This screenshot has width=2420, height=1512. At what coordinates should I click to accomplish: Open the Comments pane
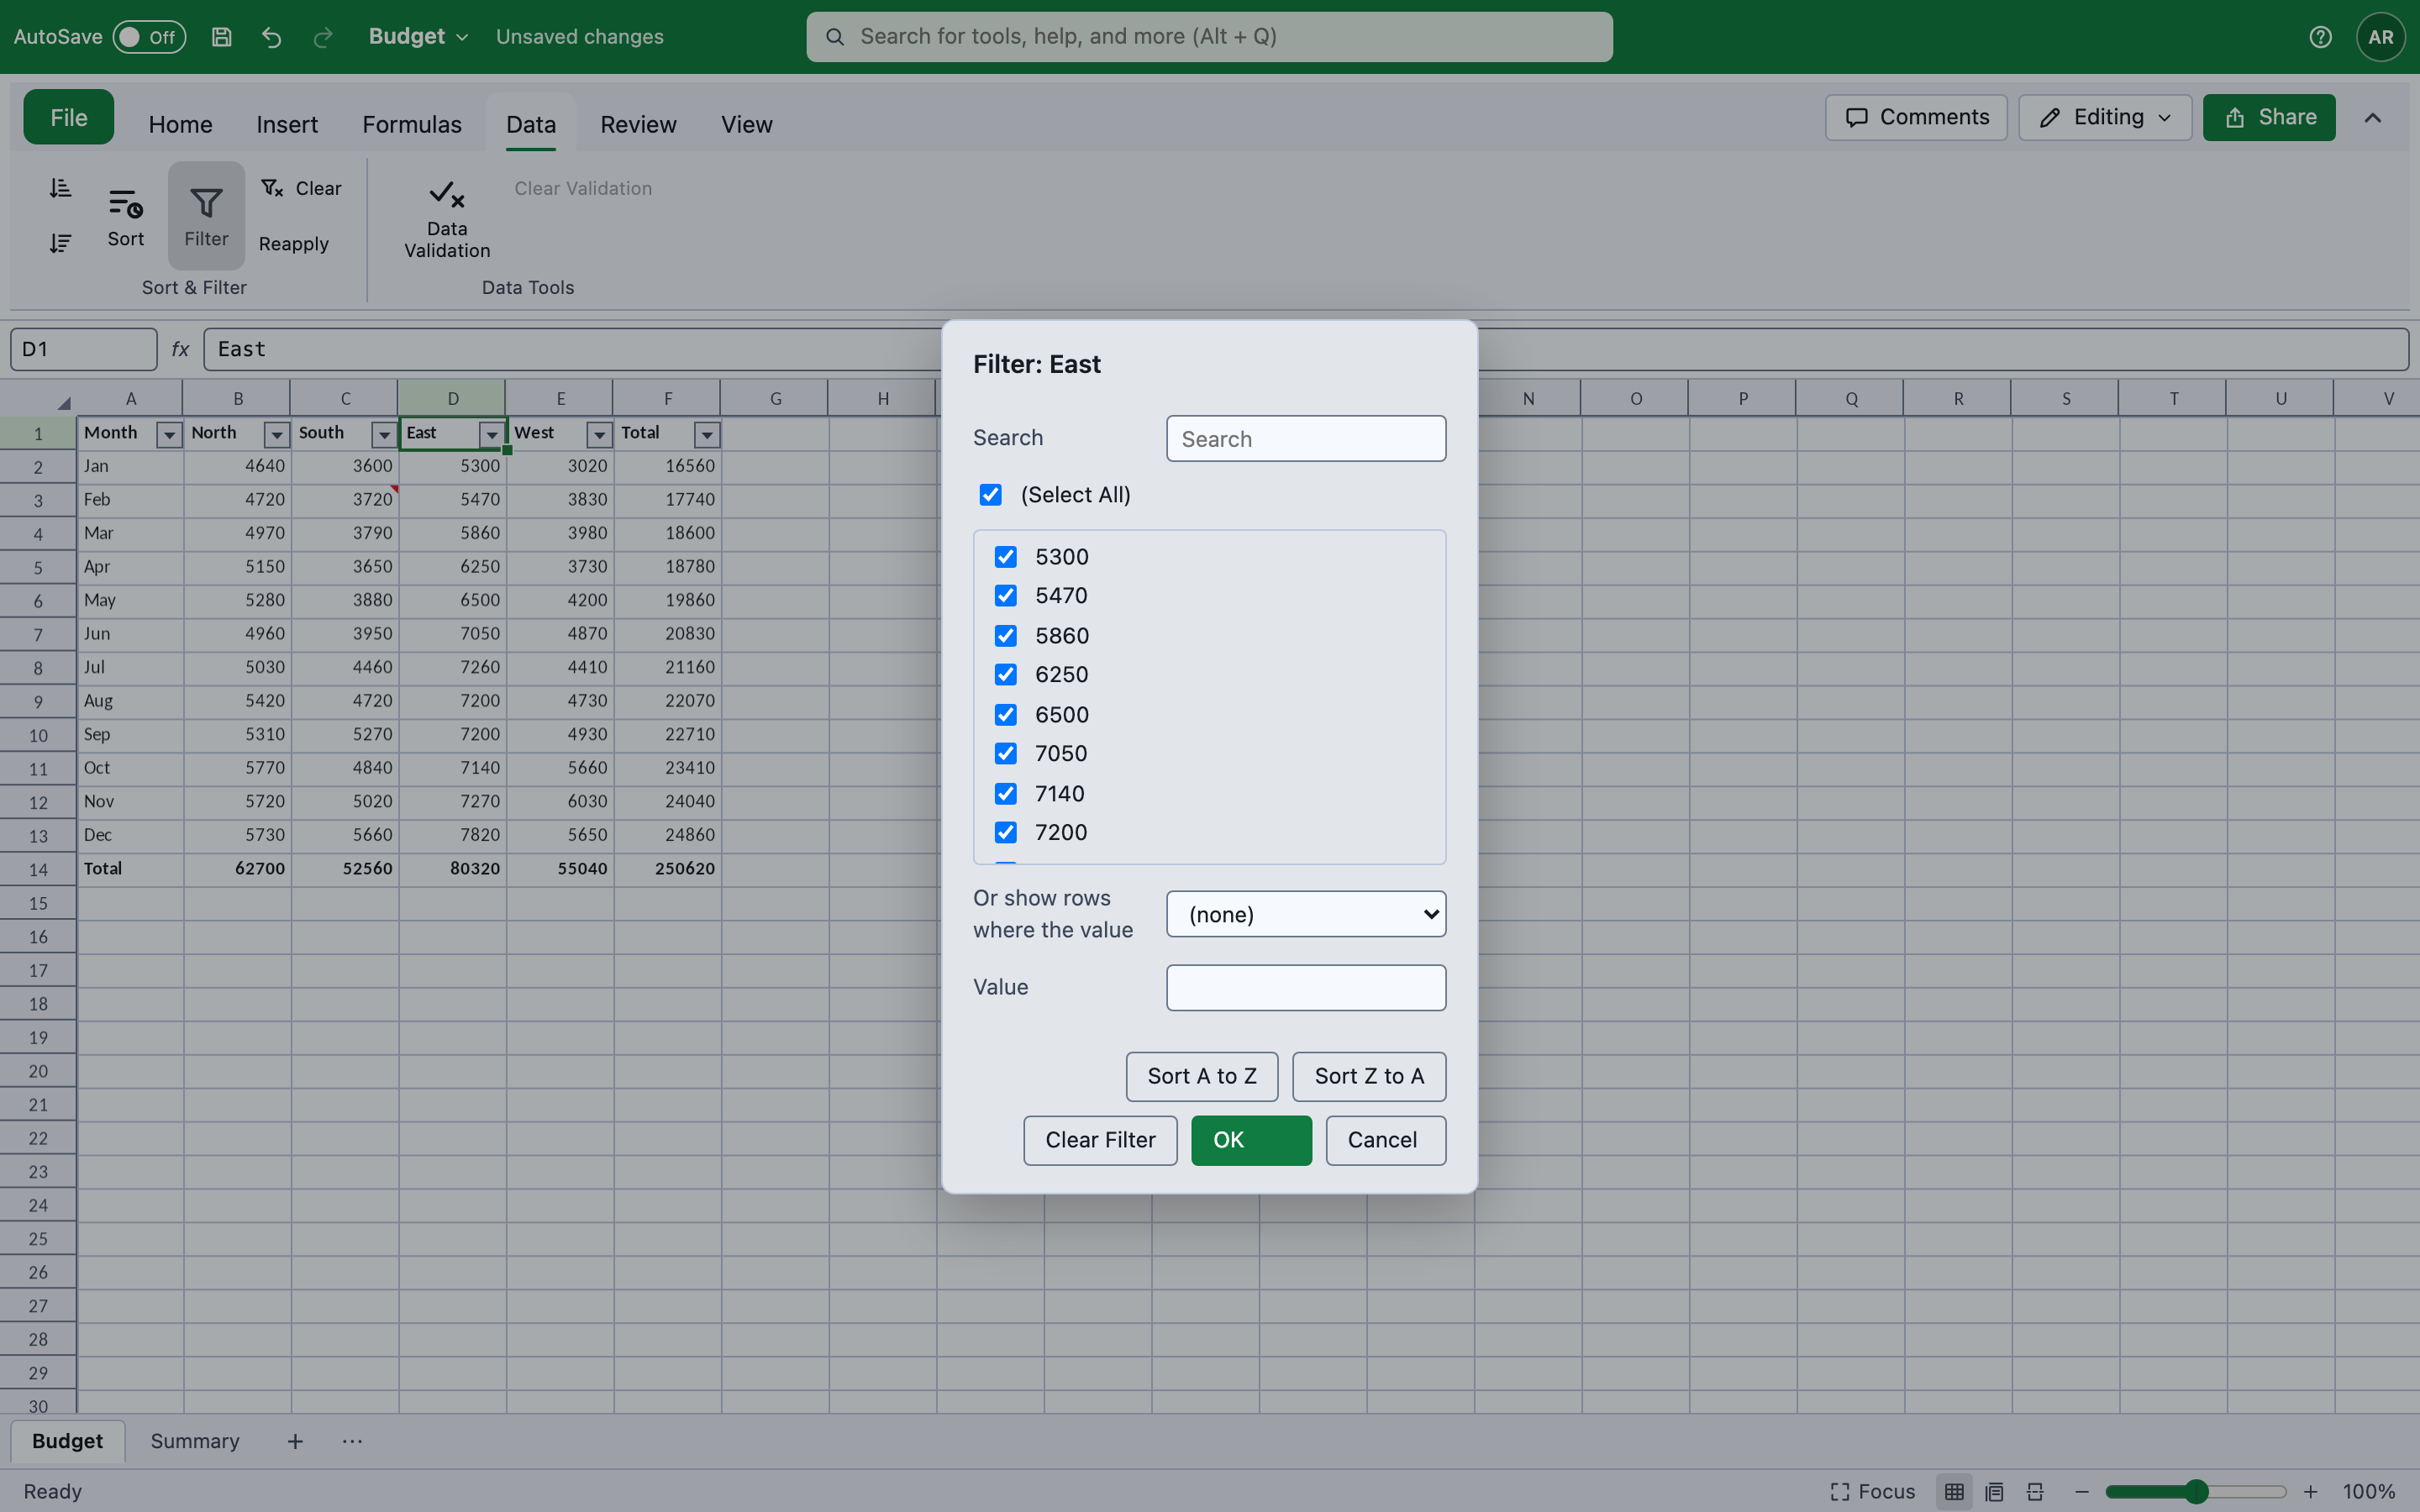click(1916, 118)
